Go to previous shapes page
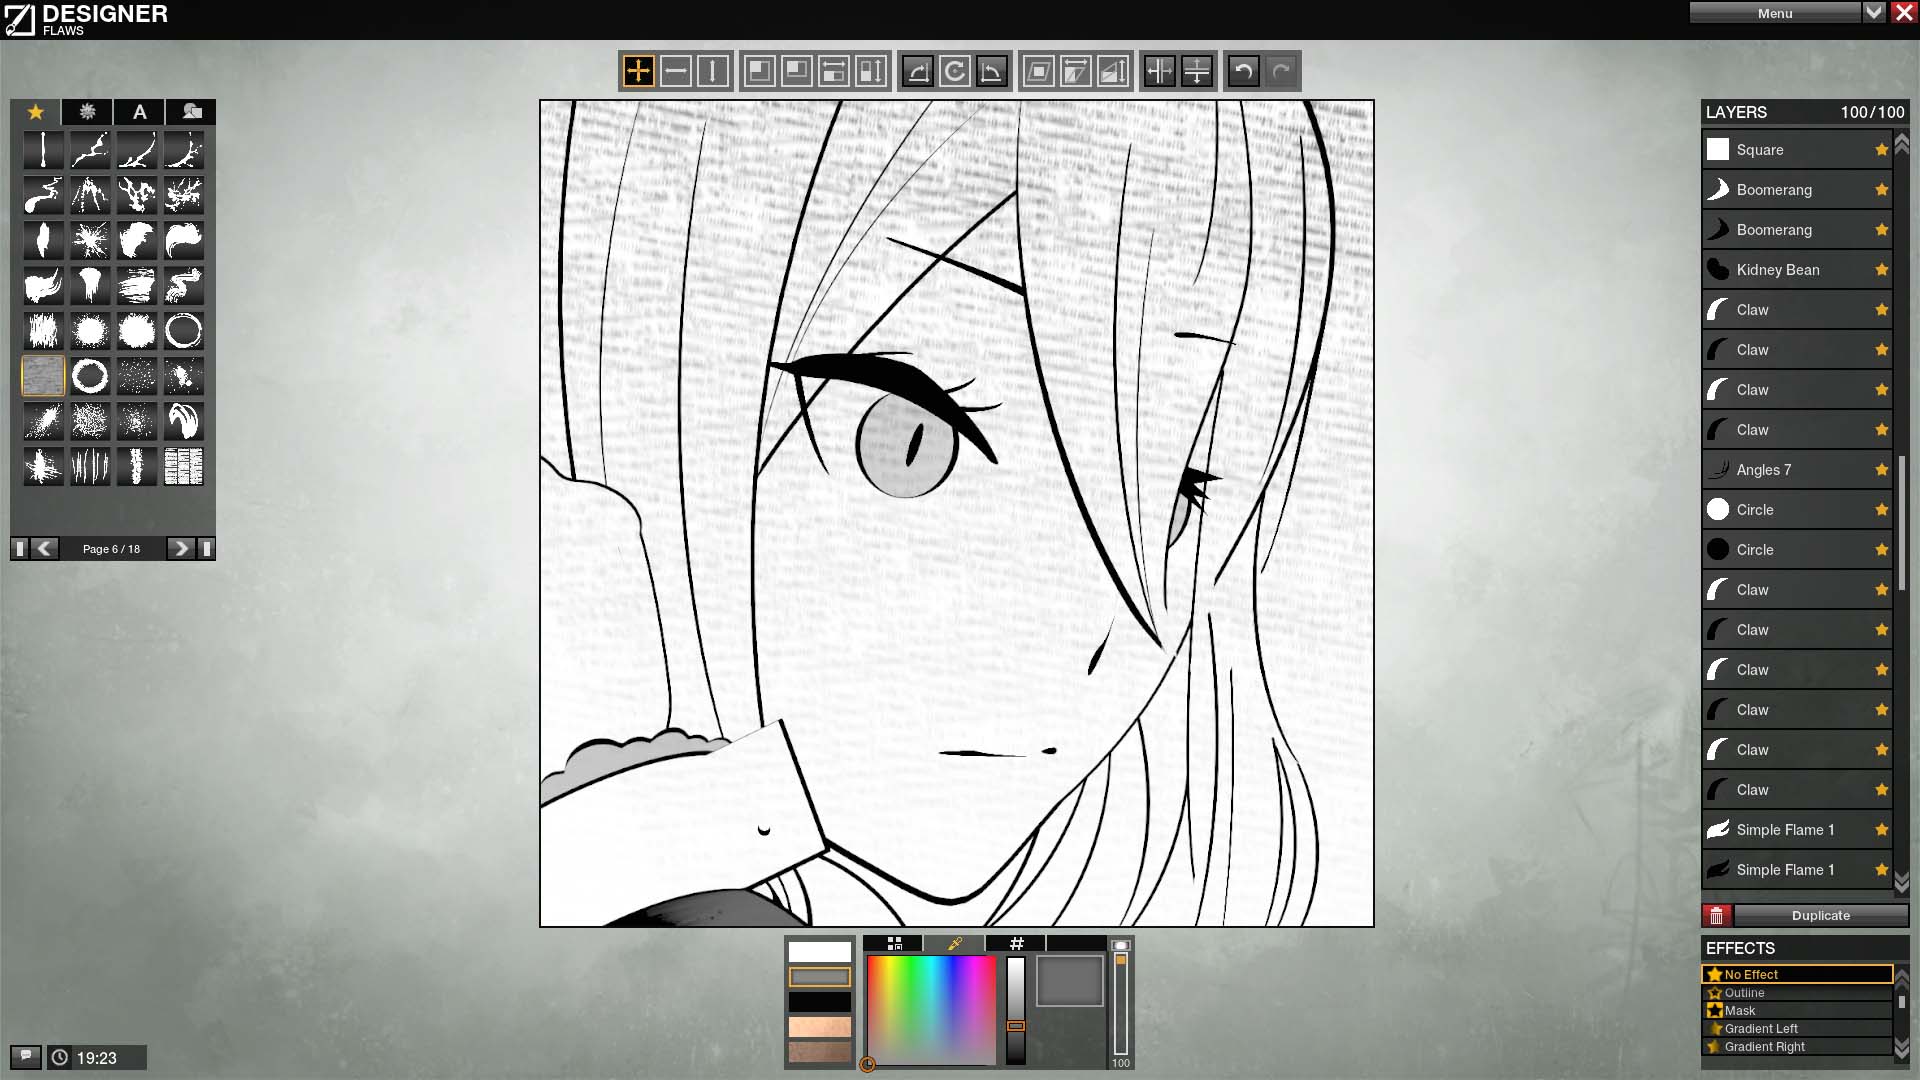The image size is (1920, 1080). point(44,548)
